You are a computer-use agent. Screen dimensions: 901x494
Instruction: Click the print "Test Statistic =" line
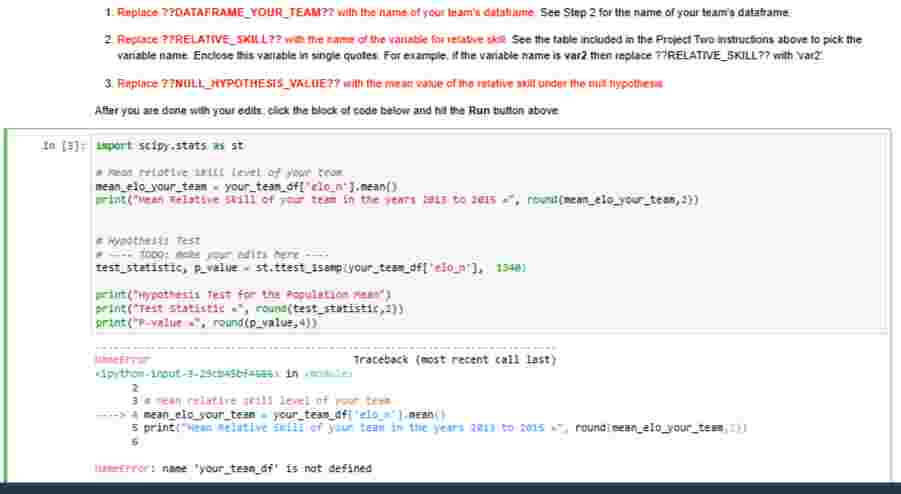pos(249,309)
